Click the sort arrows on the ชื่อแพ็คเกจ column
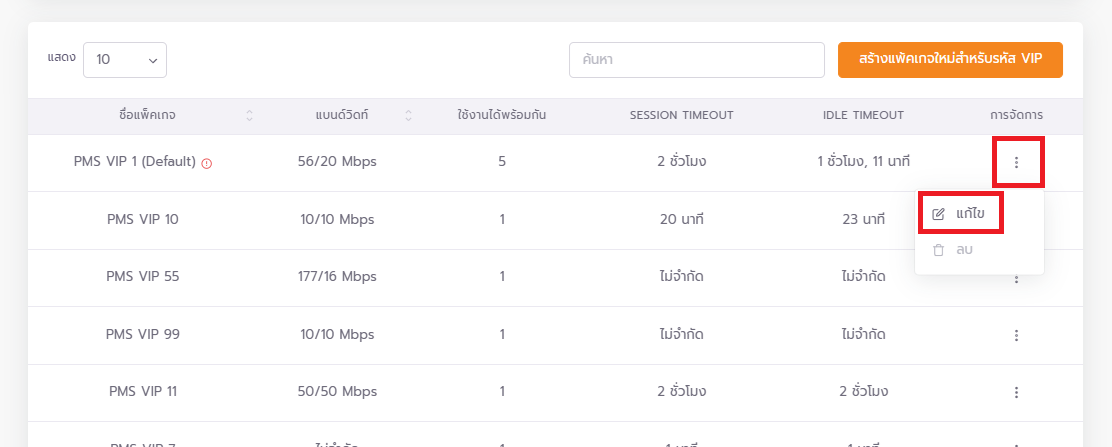1112x447 pixels. tap(249, 116)
